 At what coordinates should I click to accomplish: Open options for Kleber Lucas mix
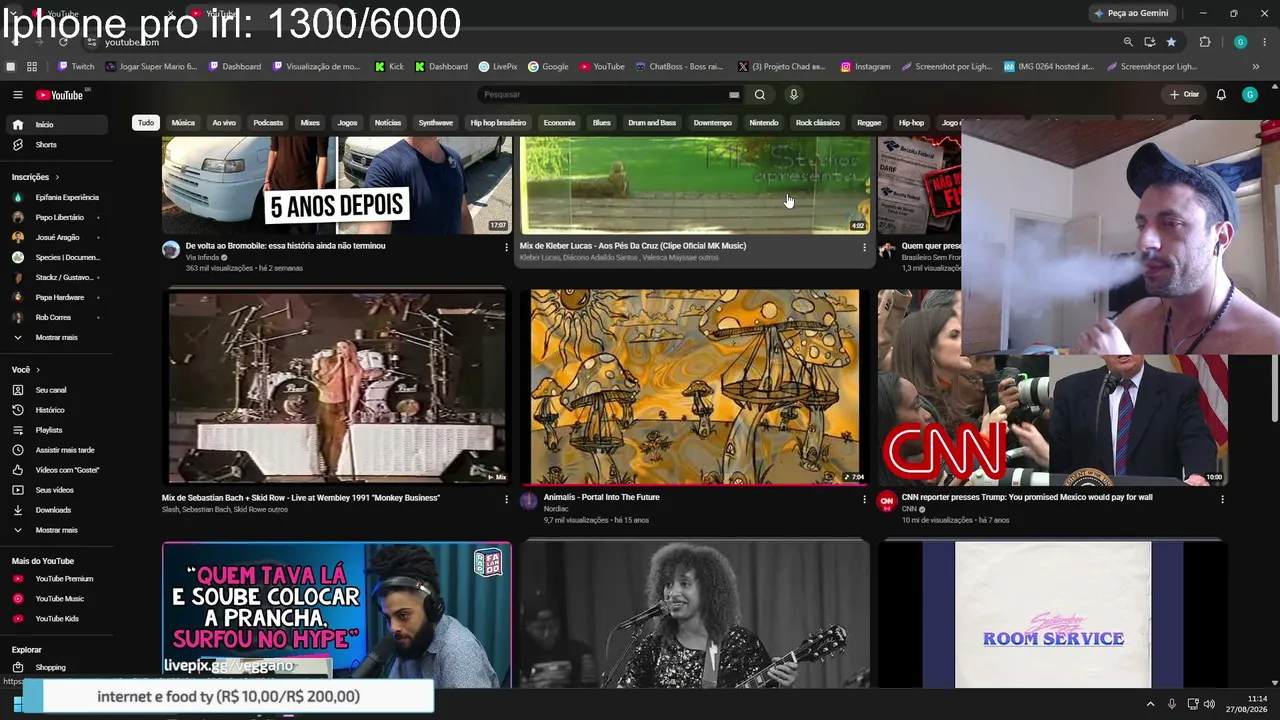[x=864, y=247]
